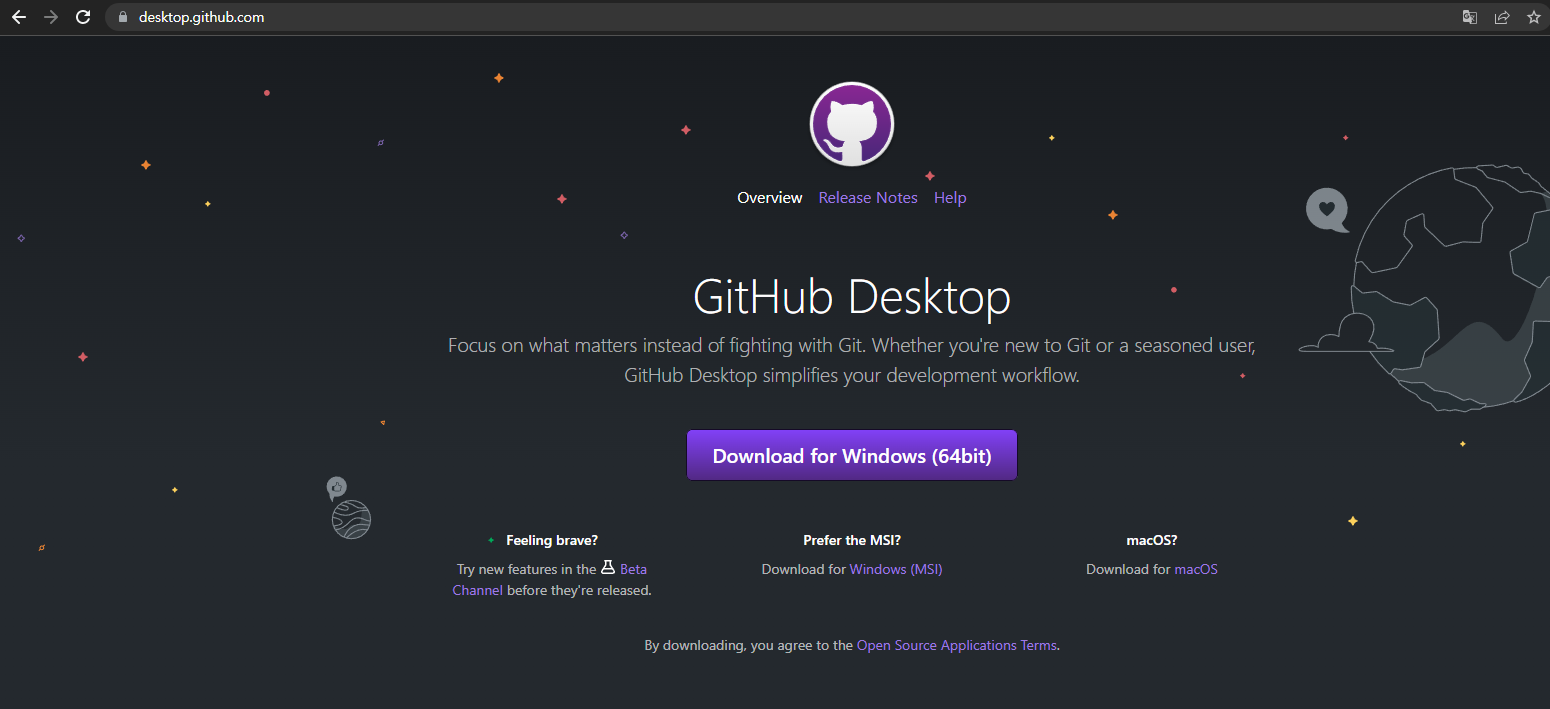Click the 'Focus on what matters' tagline text
Viewport: 1550px width, 709px height.
pyautogui.click(x=852, y=361)
